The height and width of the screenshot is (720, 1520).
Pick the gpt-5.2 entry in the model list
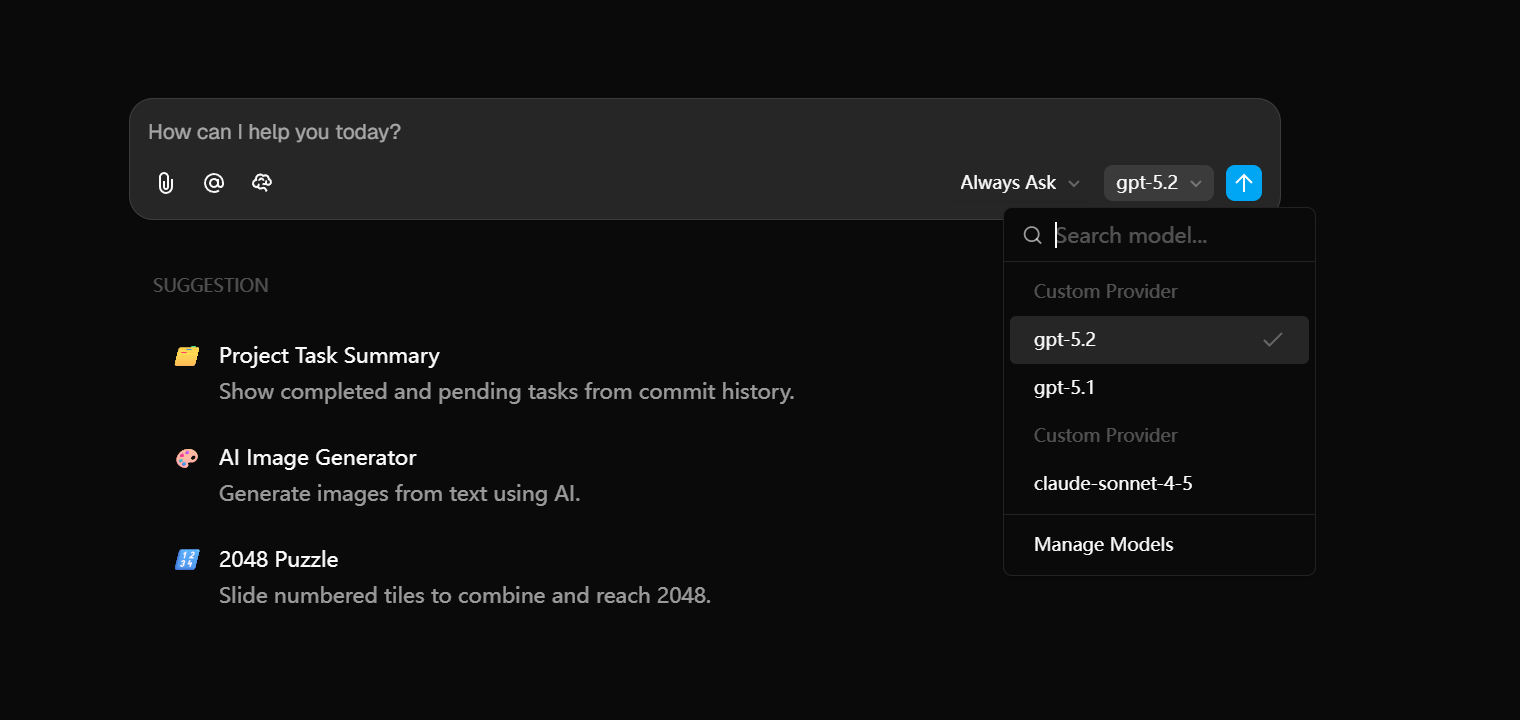[1065, 340]
